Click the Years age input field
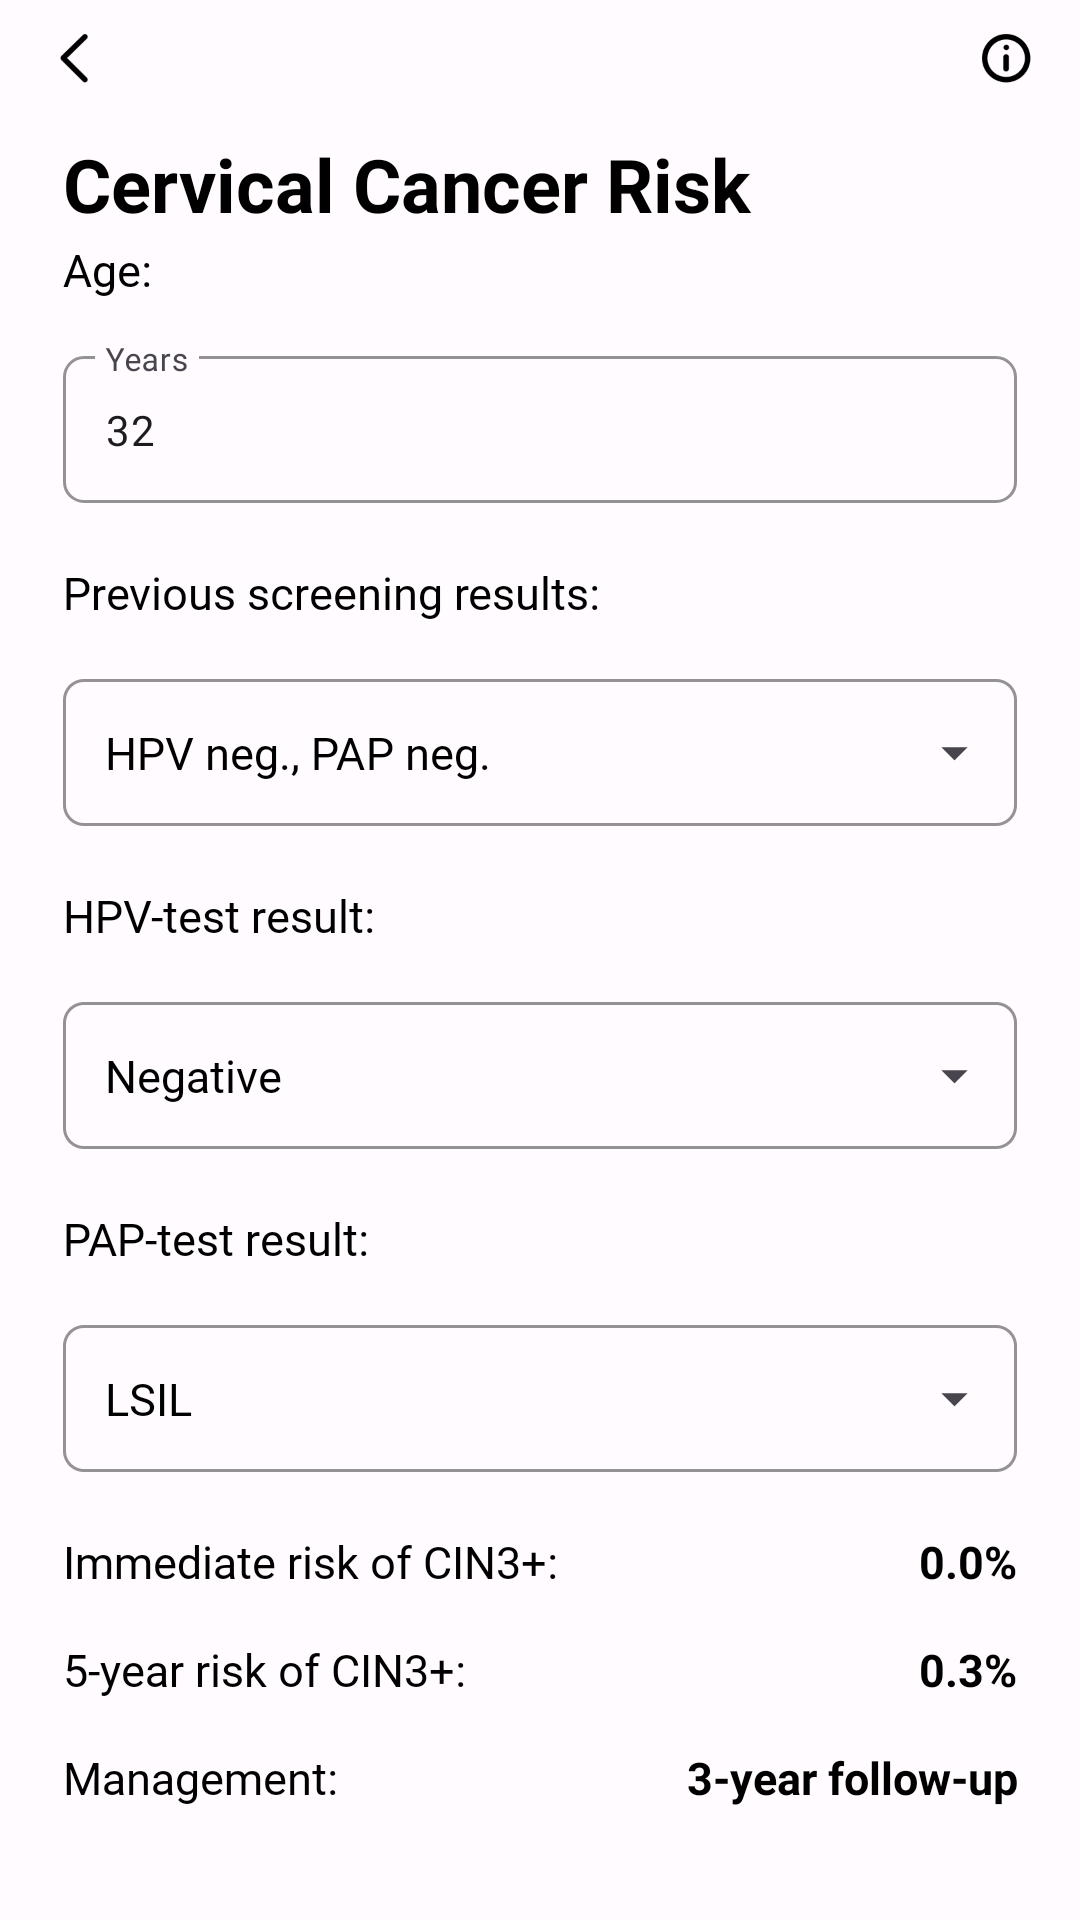 [x=540, y=429]
